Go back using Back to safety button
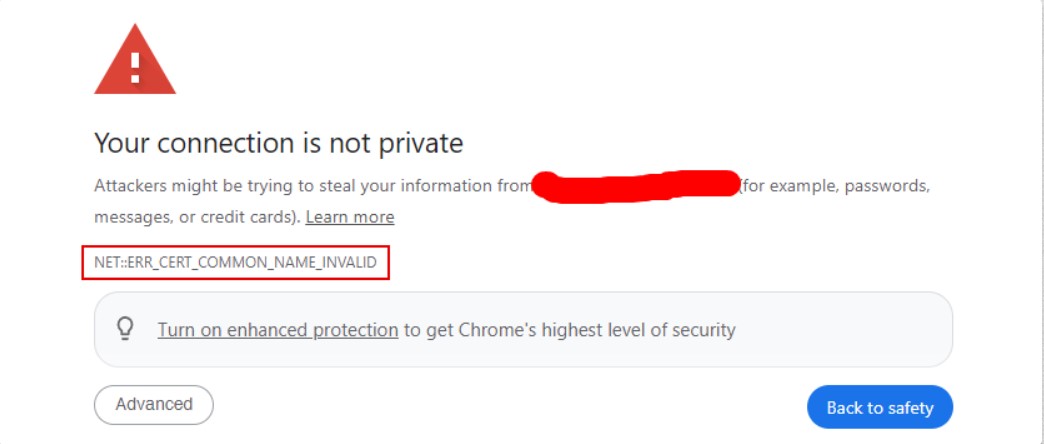Image resolution: width=1044 pixels, height=444 pixels. click(880, 407)
